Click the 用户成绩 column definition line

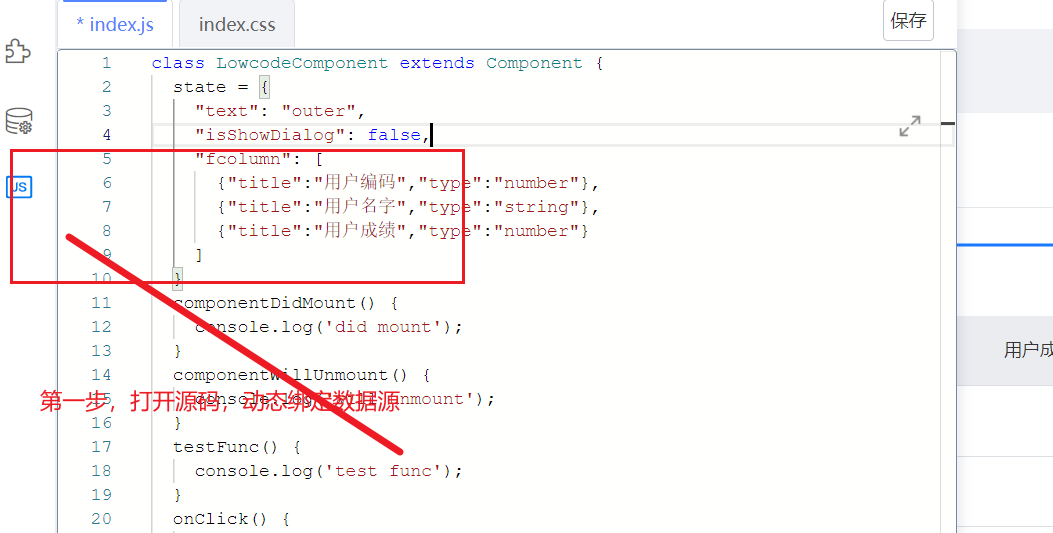pyautogui.click(x=402, y=231)
